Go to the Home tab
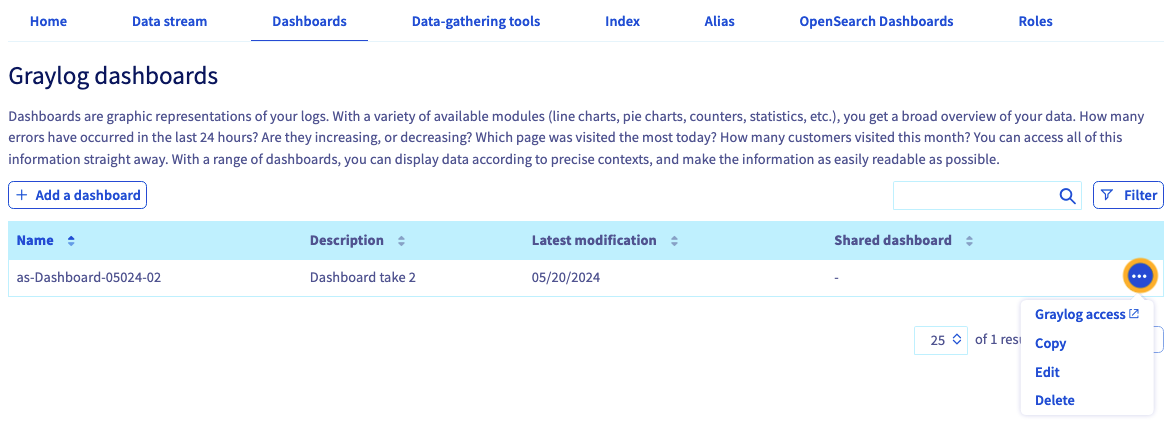Screen dimensions: 1173x425 [48, 21]
